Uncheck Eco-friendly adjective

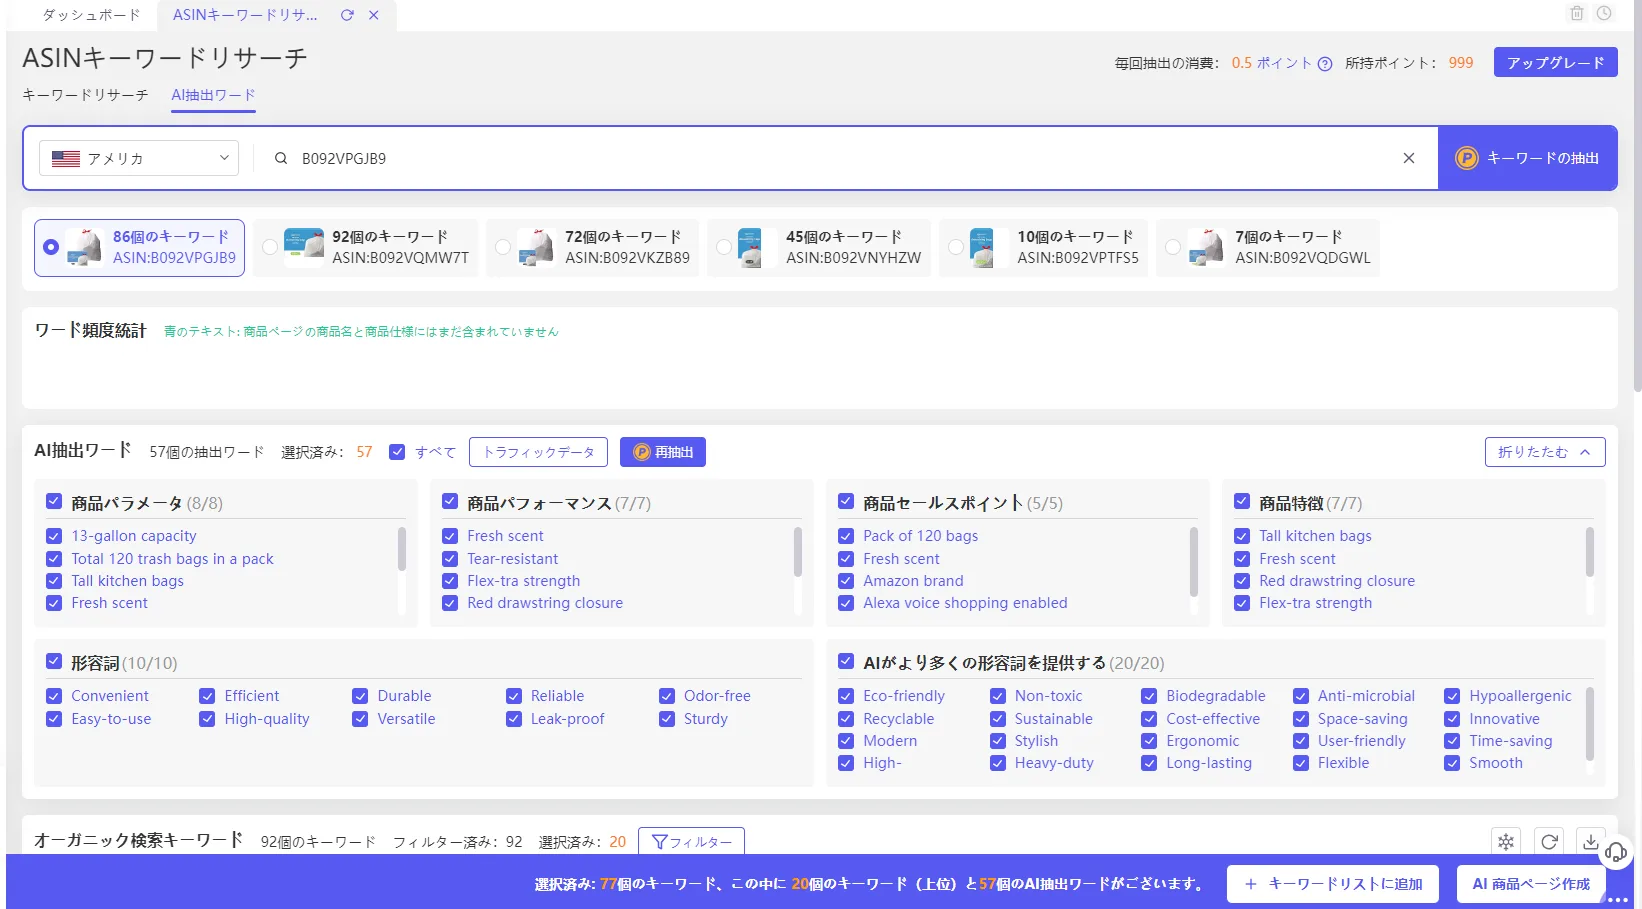click(x=846, y=696)
